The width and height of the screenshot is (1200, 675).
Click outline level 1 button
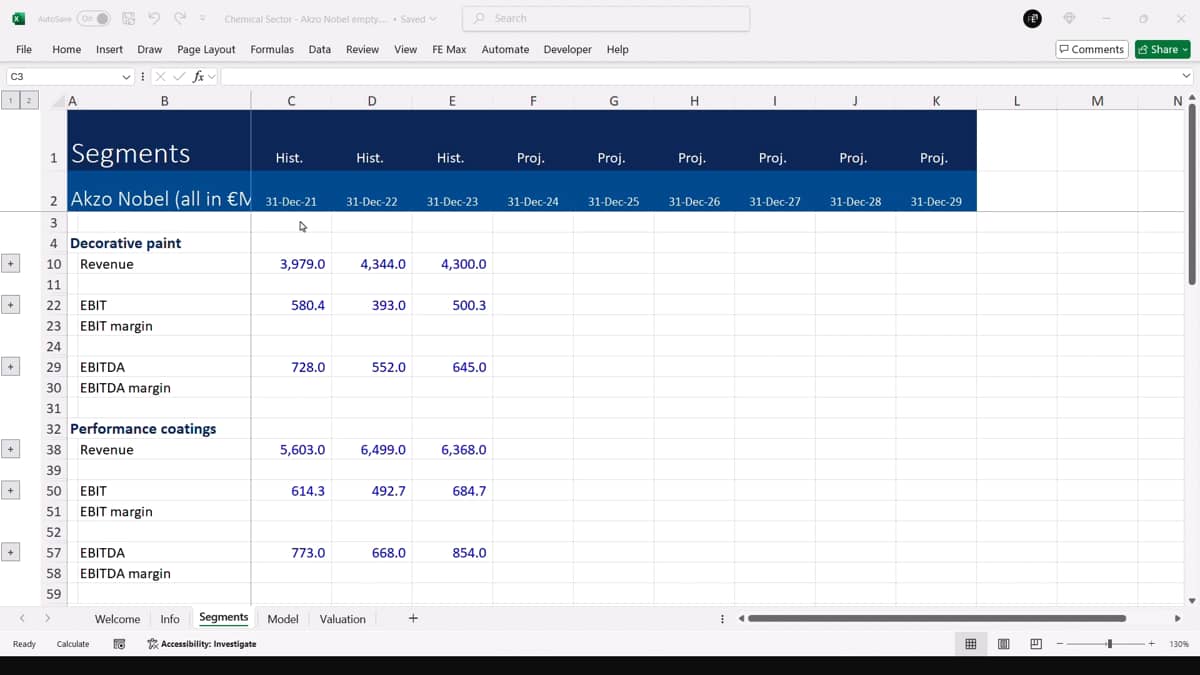tap(11, 100)
